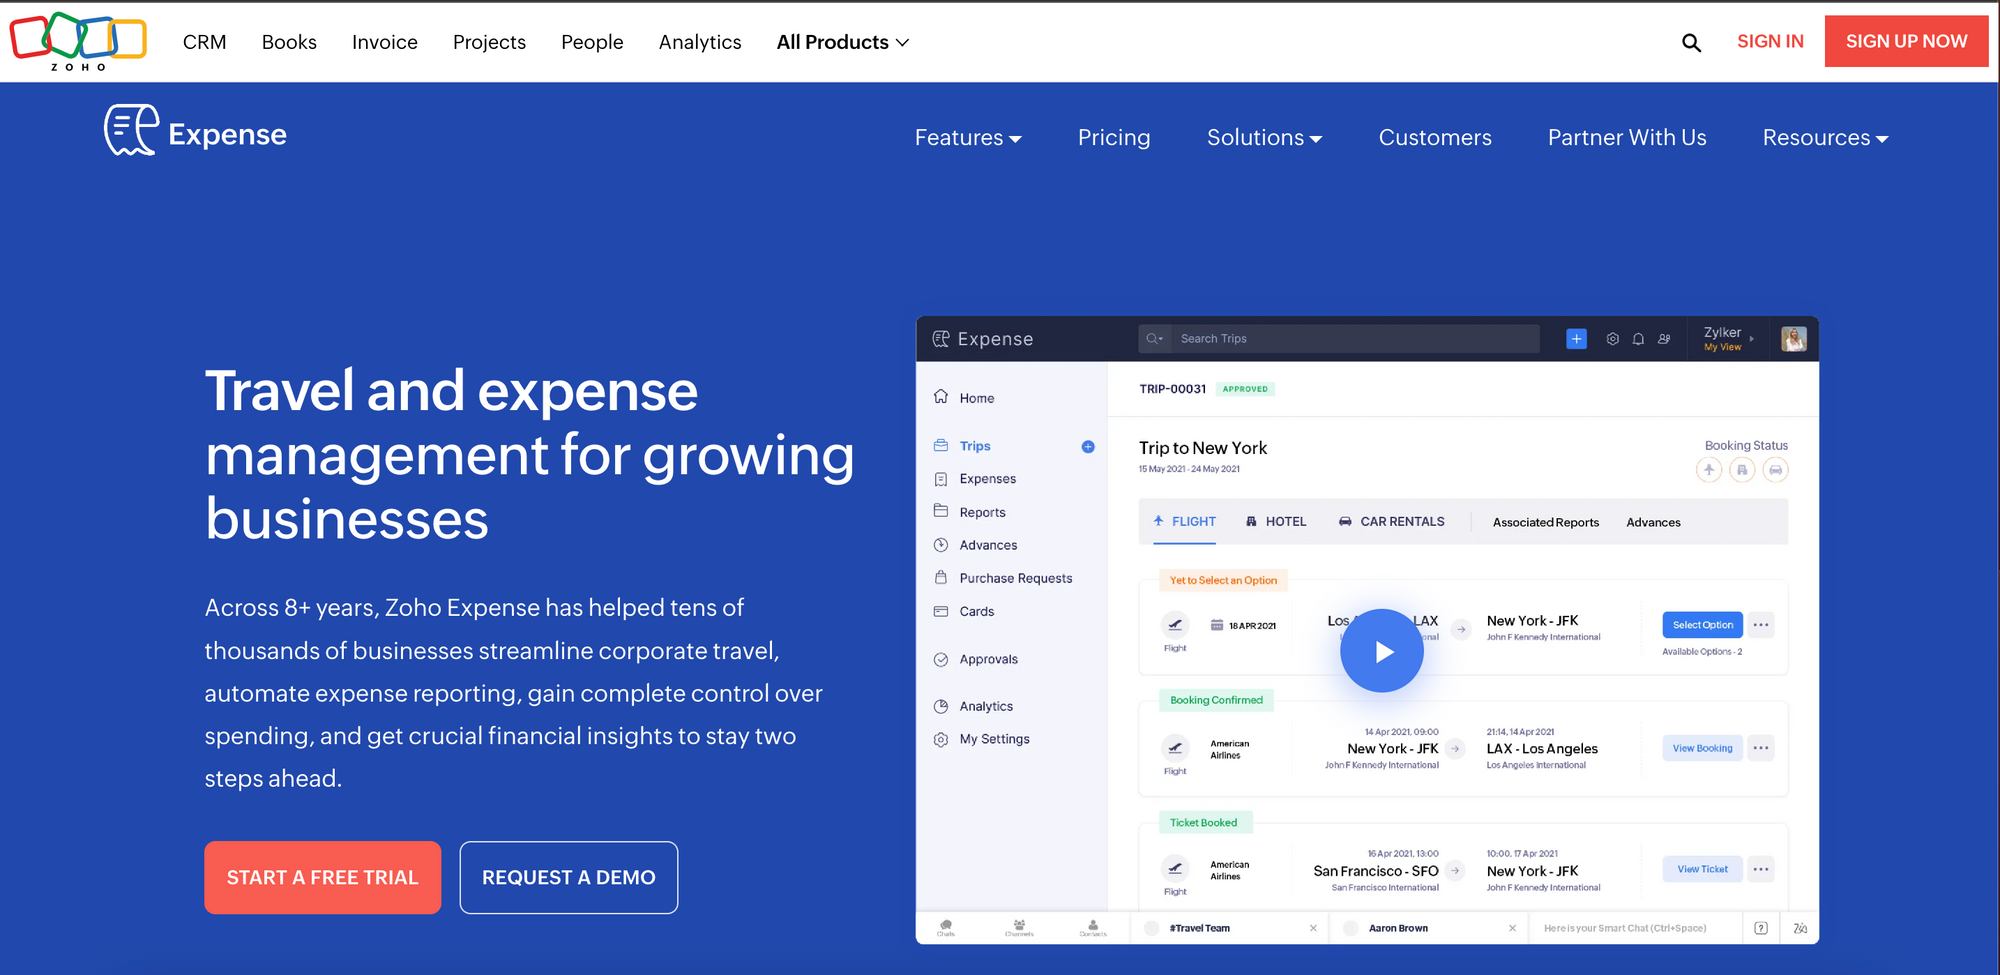Switch to the HOTEL tab

tap(1276, 522)
